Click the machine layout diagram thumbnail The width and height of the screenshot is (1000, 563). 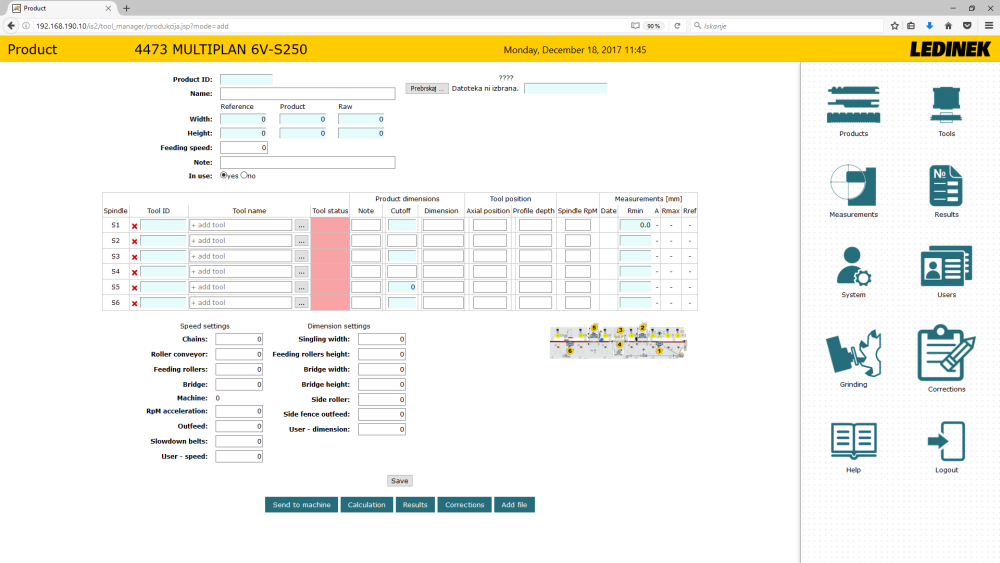[618, 341]
